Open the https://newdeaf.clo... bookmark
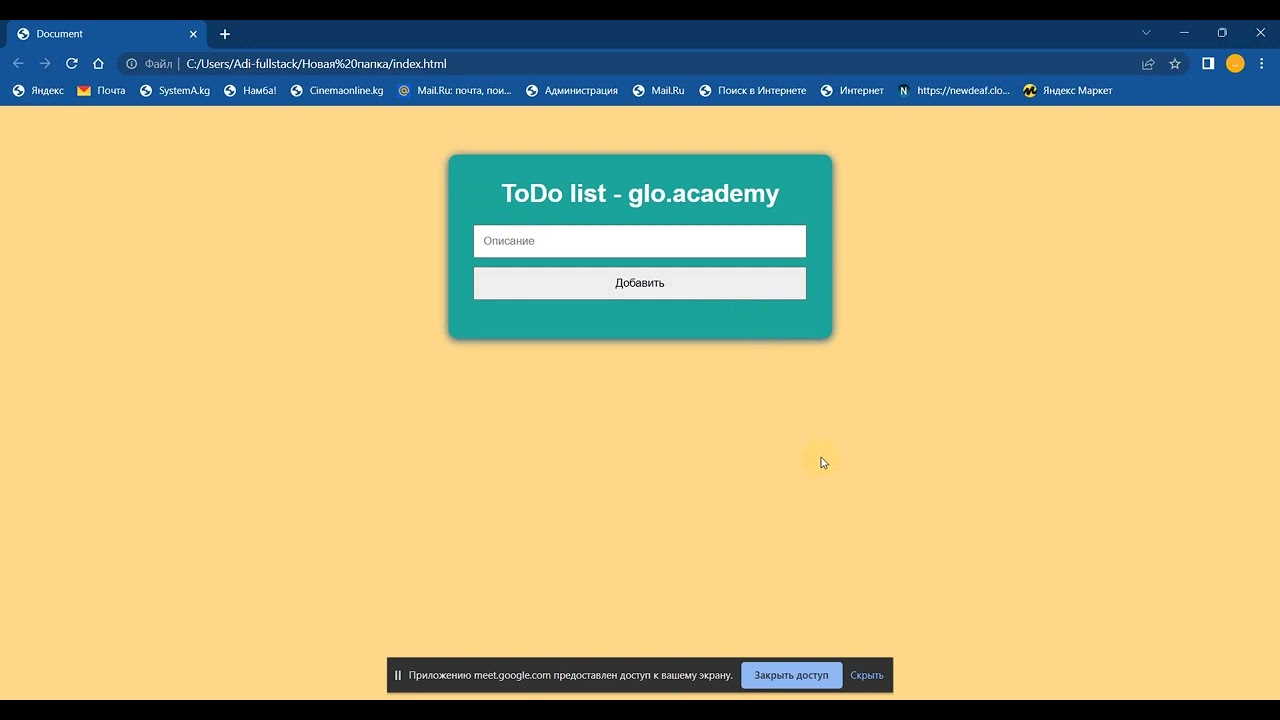The width and height of the screenshot is (1280, 720). tap(954, 90)
